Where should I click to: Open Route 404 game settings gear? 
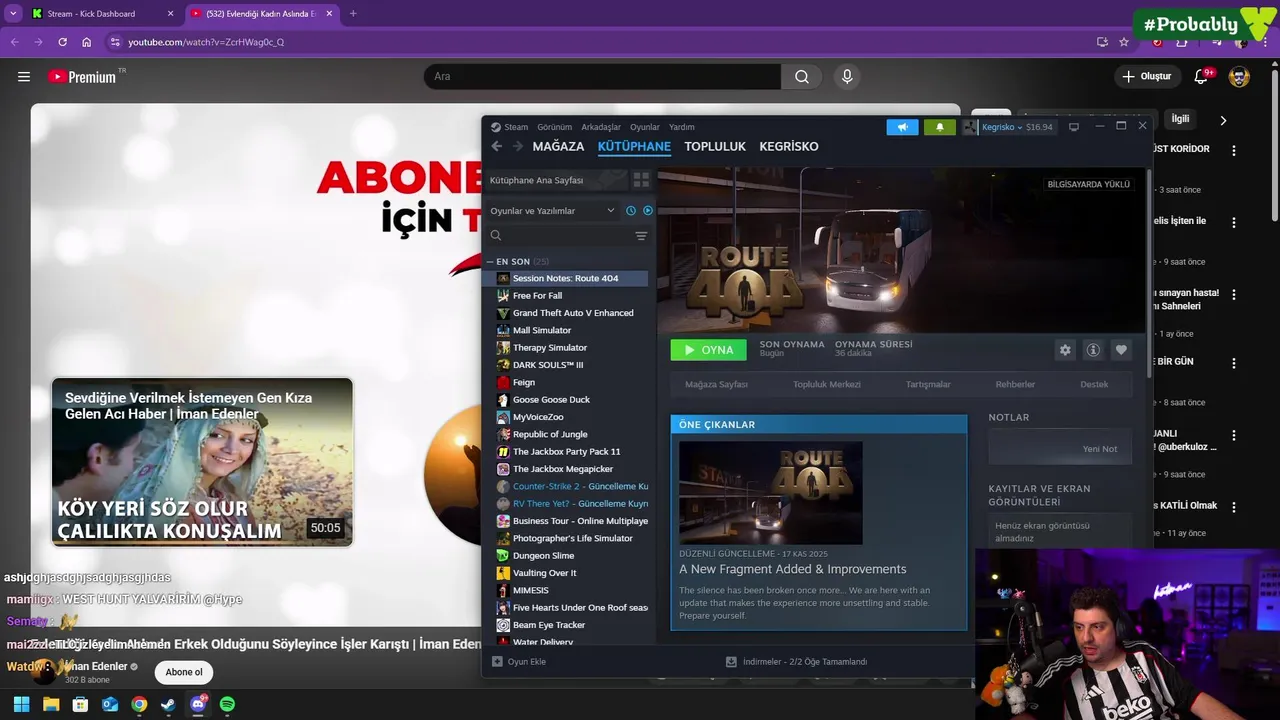[x=1065, y=350]
